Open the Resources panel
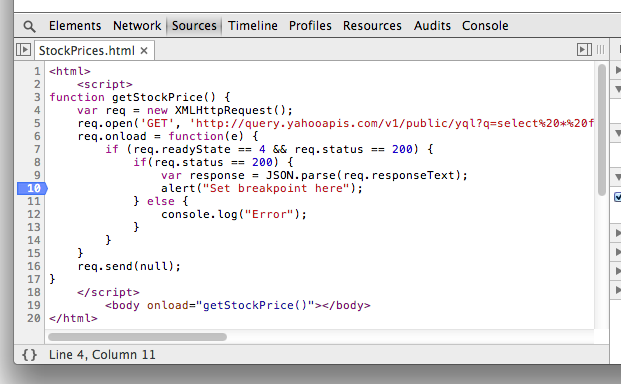 point(372,26)
